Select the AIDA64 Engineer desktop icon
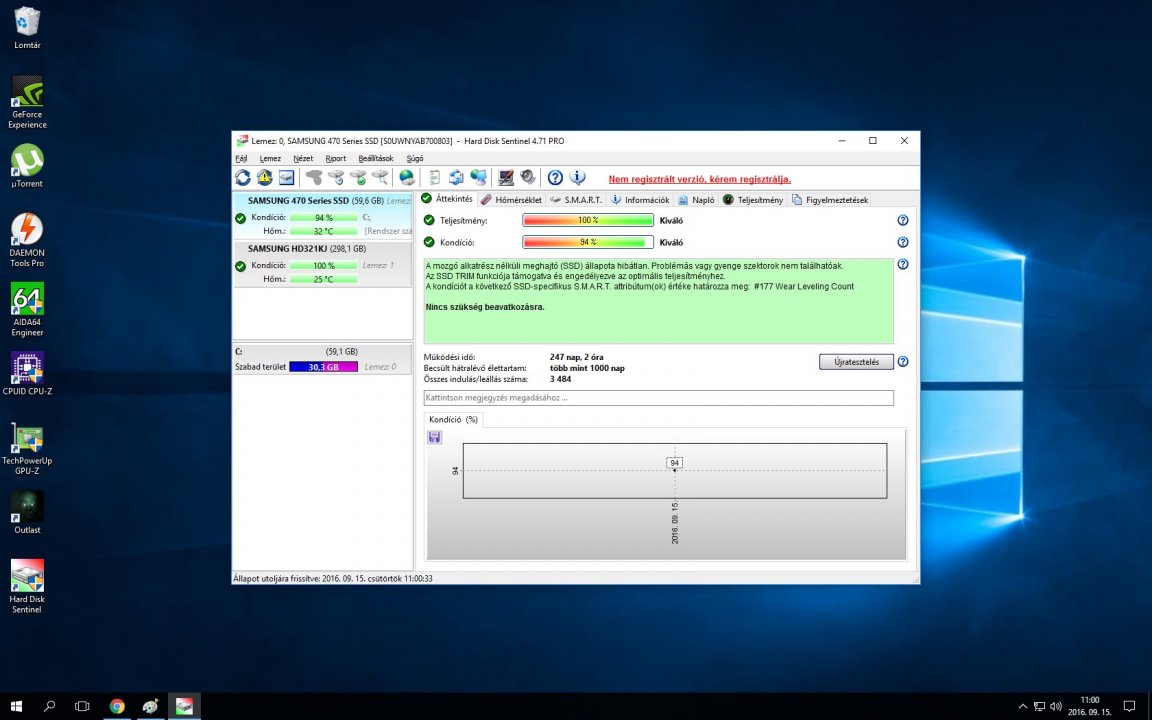The height and width of the screenshot is (720, 1152). pyautogui.click(x=27, y=309)
